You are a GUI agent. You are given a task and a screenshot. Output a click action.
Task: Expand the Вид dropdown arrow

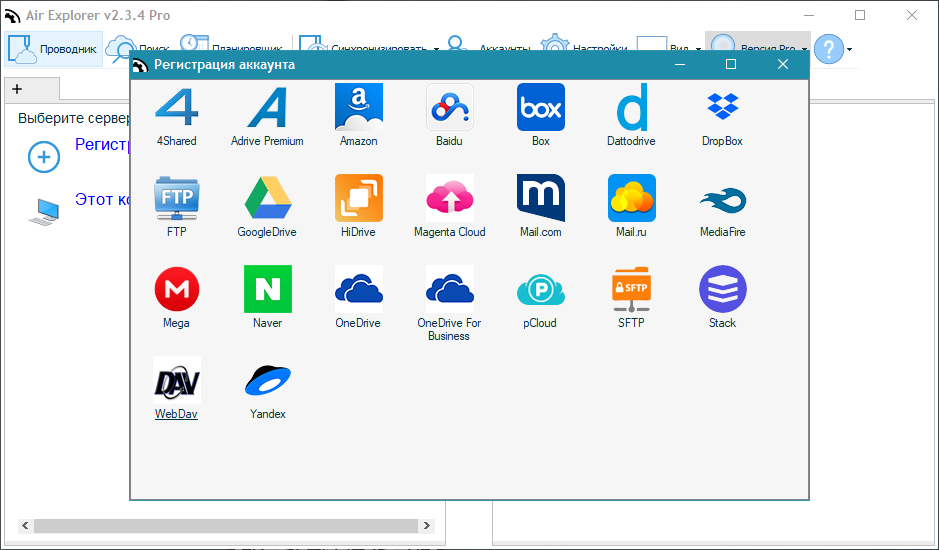coord(698,49)
